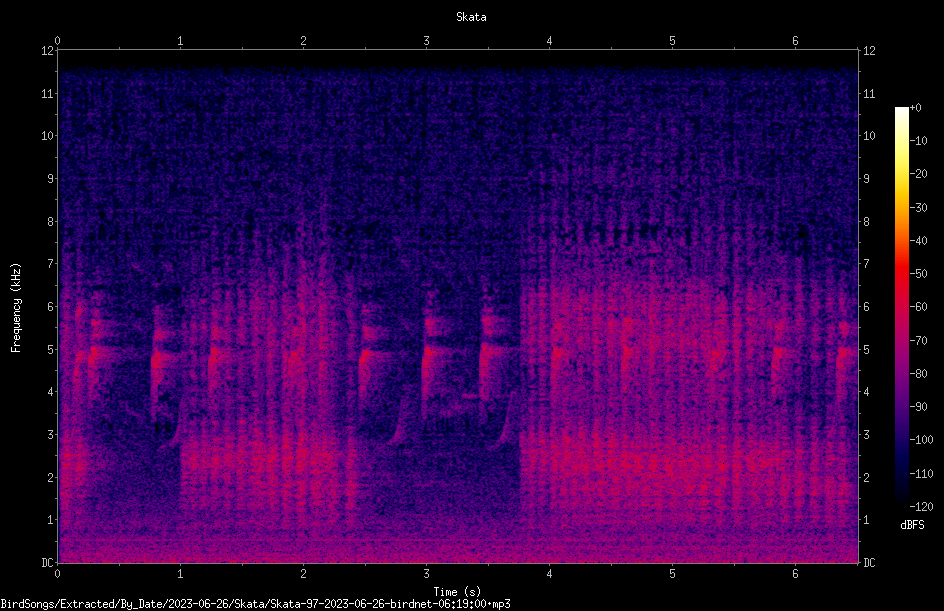Screen dimensions: 944x611
Task: Click the dBFS color scale bar
Action: (x=901, y=306)
